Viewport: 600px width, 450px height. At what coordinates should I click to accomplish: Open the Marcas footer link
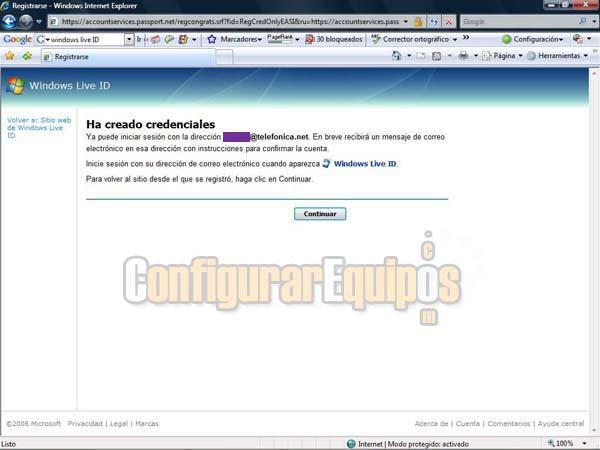point(147,424)
